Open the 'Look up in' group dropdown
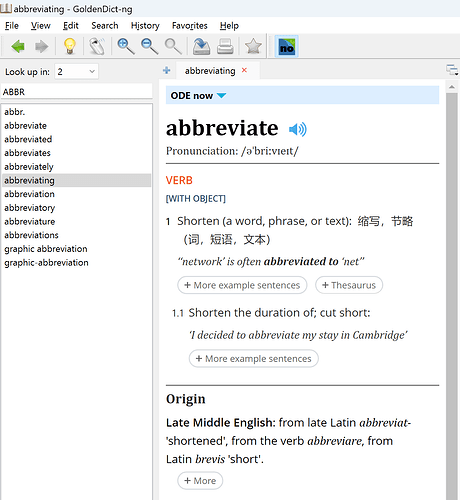The image size is (460, 500). 76,72
